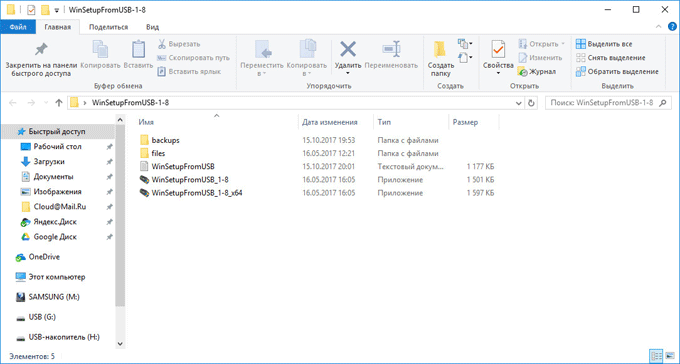This screenshot has height=364, width=680.
Task: Click the Back navigation arrow
Action: pos(13,103)
